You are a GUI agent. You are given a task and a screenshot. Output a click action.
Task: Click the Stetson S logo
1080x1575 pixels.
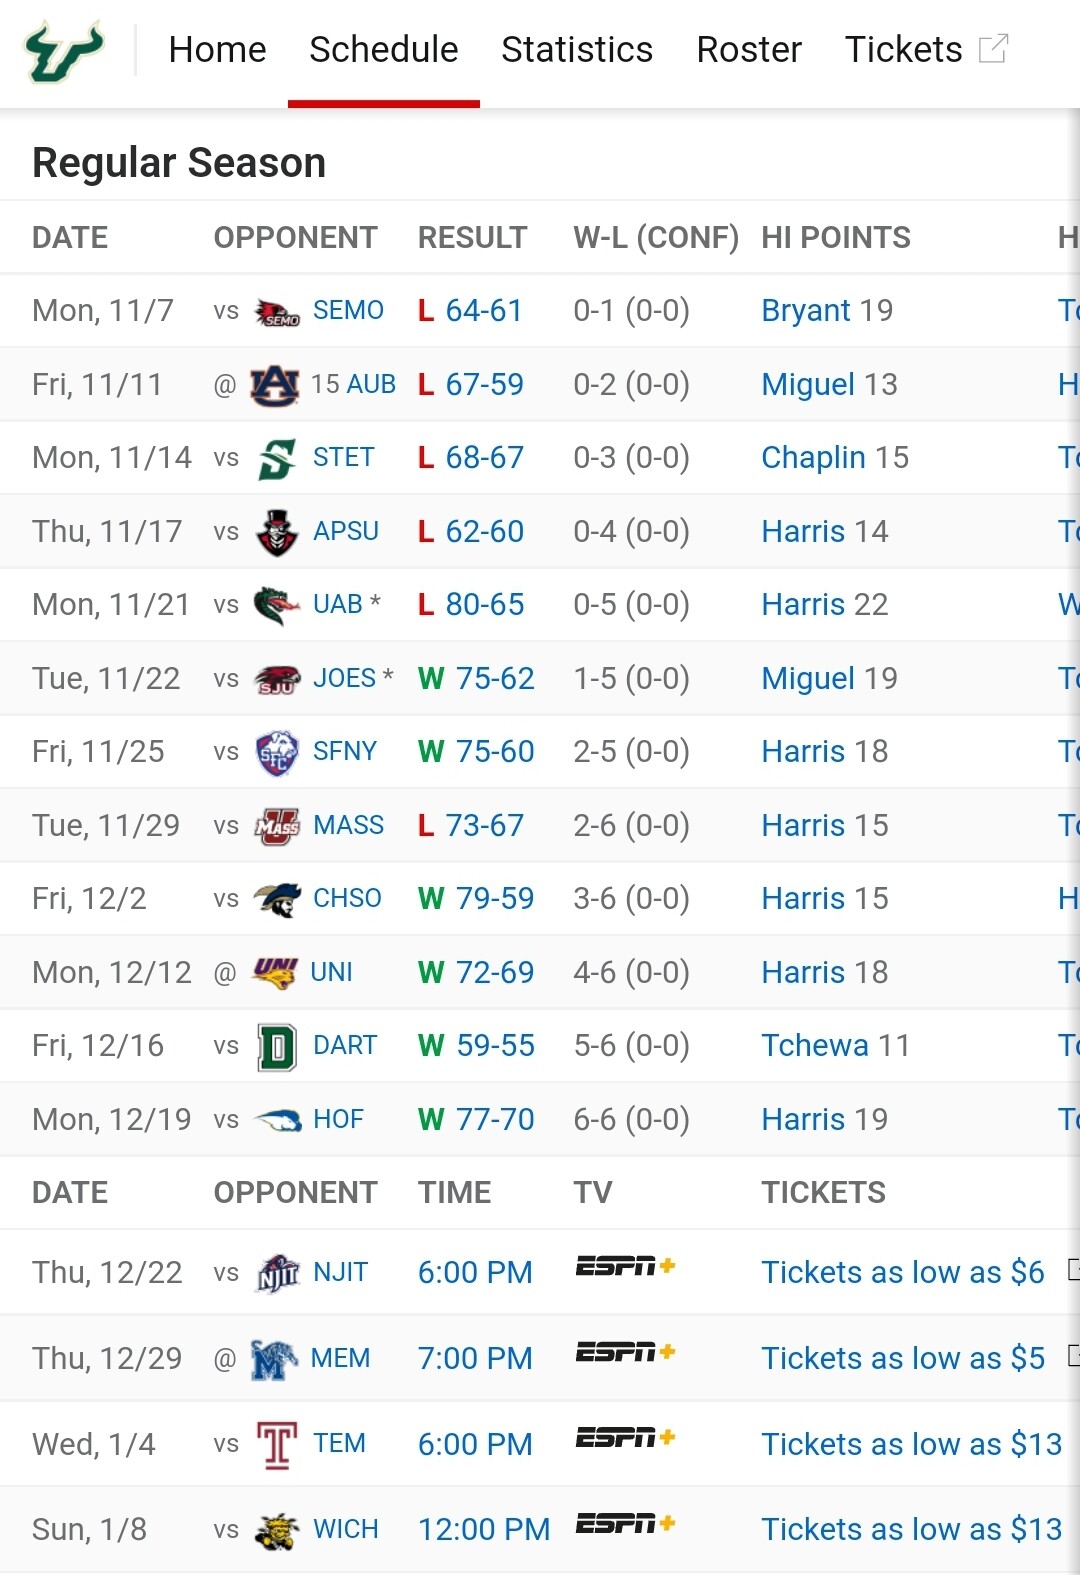[277, 459]
